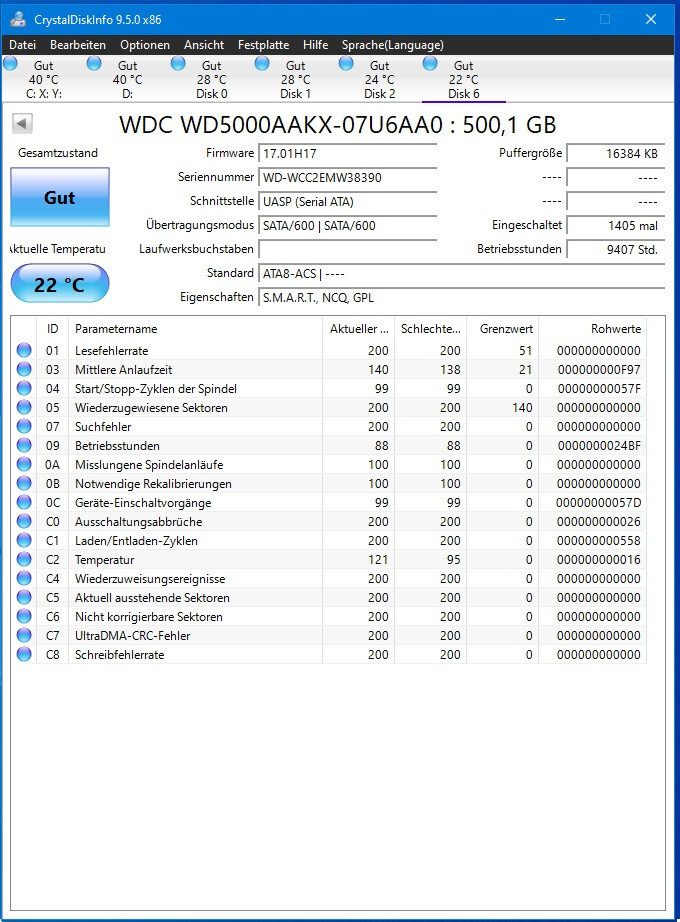
Task: Click the Grenzwert column header
Action: click(x=502, y=329)
